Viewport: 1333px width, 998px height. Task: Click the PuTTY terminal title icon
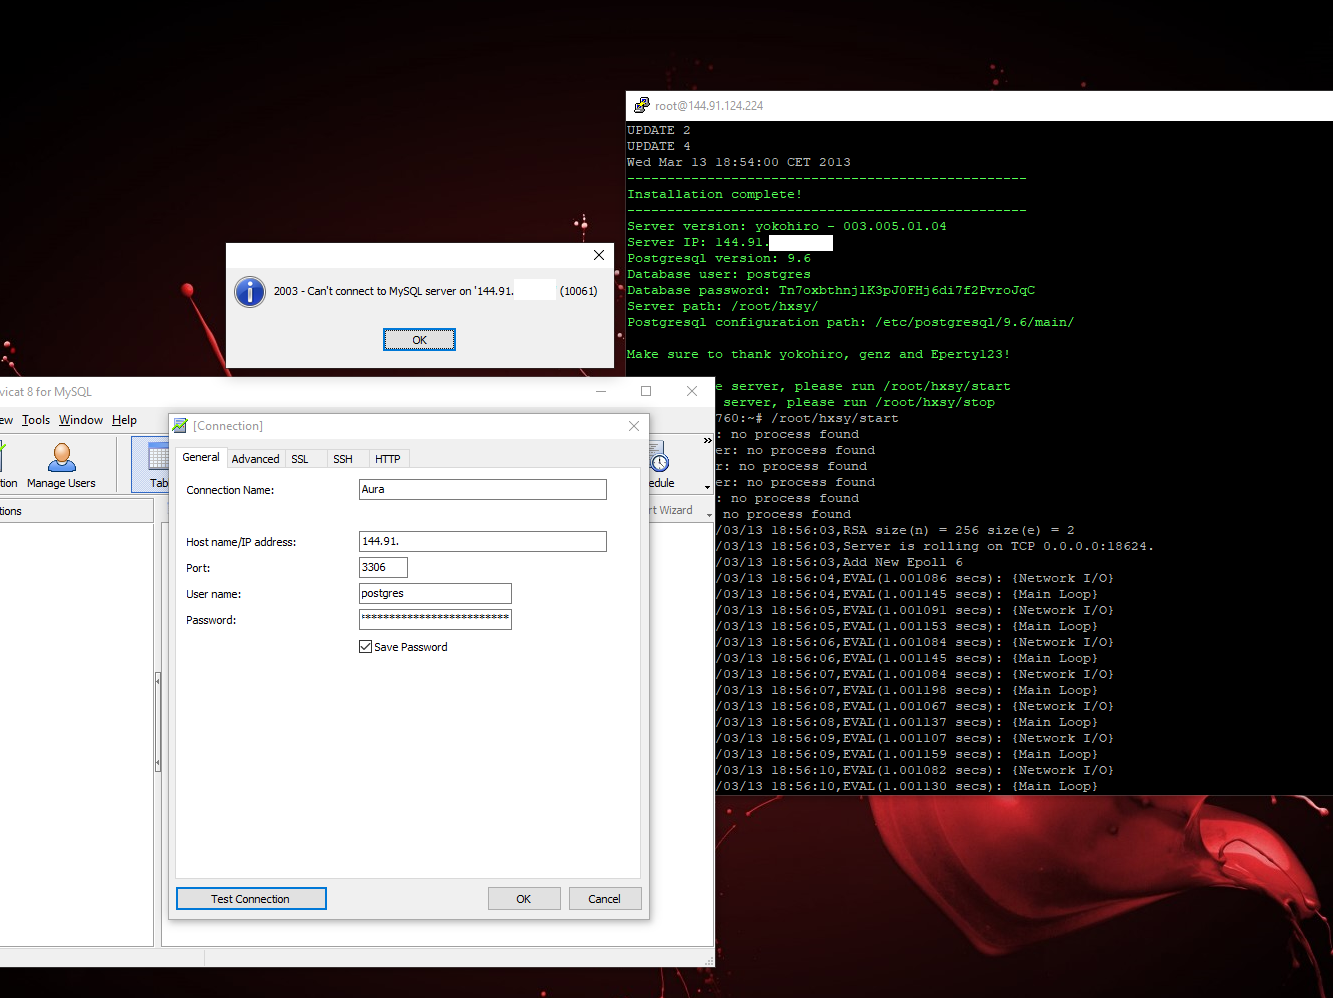(641, 105)
